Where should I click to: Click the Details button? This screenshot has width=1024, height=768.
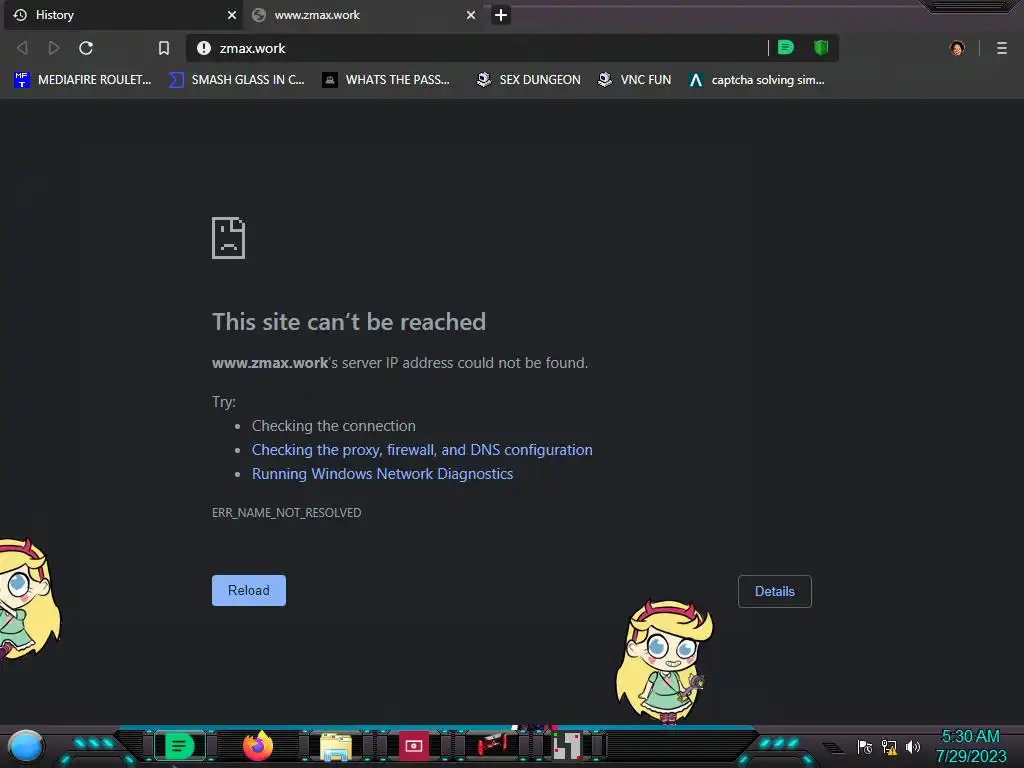(775, 591)
